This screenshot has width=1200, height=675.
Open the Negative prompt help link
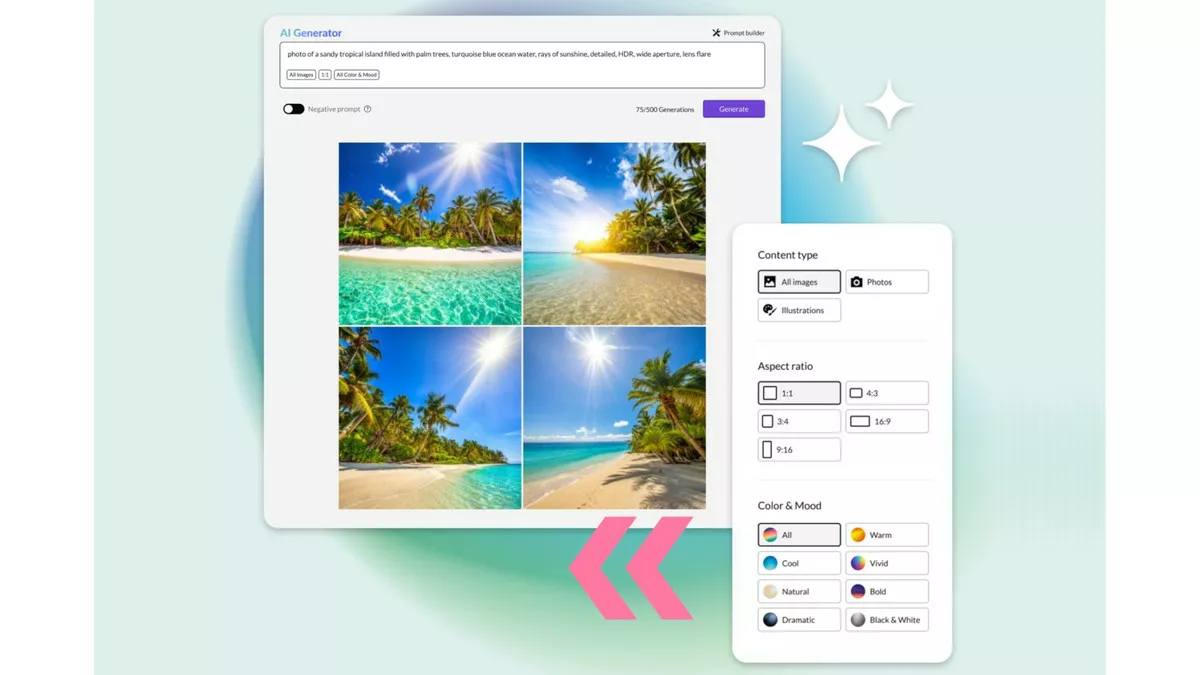click(367, 109)
